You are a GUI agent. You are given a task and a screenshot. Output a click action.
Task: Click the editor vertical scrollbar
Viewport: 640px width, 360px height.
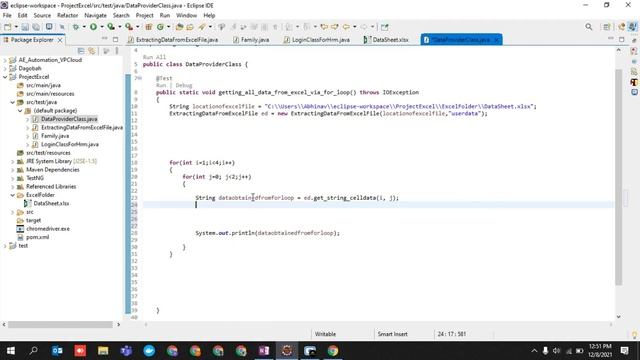[x=618, y=177]
